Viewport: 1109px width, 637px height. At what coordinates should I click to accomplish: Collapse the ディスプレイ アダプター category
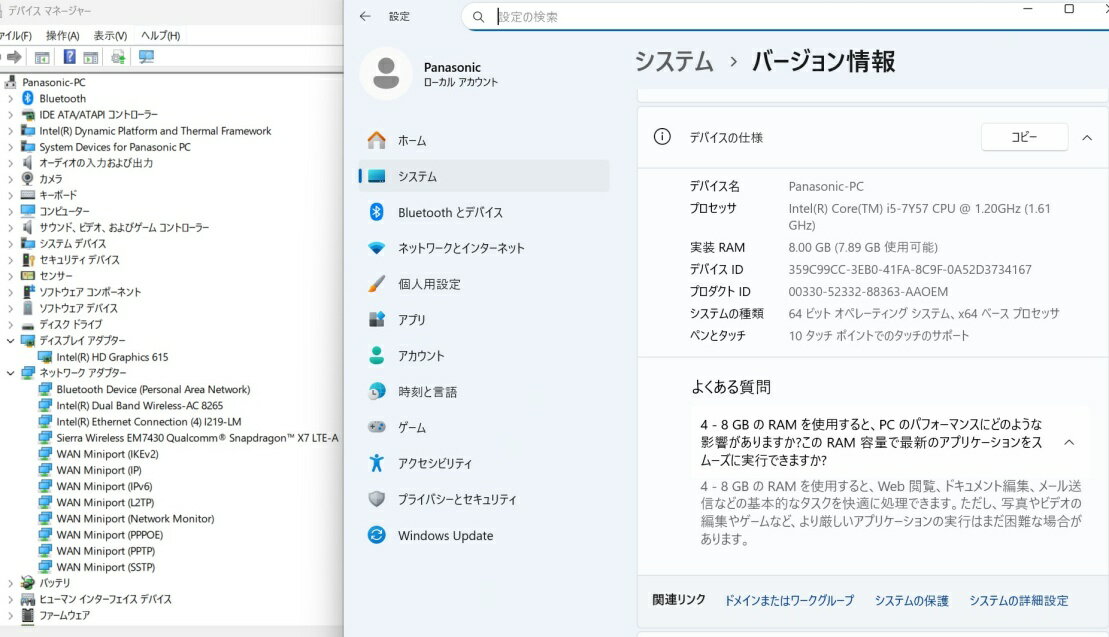pos(11,341)
